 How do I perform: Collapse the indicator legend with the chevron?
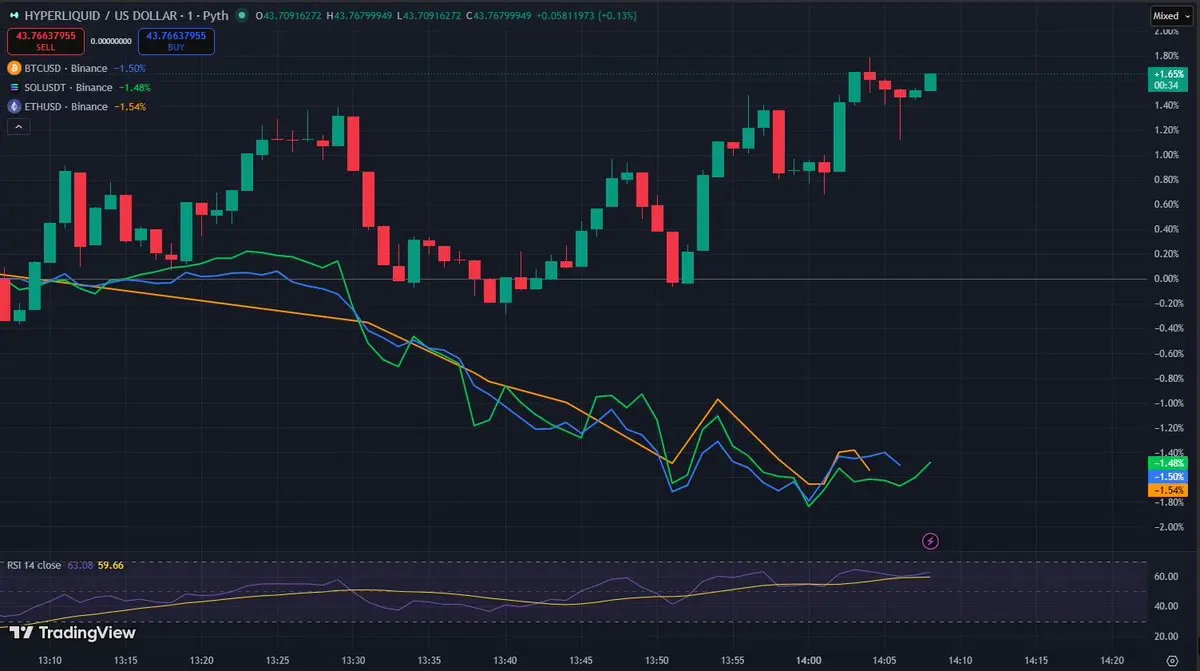click(19, 126)
